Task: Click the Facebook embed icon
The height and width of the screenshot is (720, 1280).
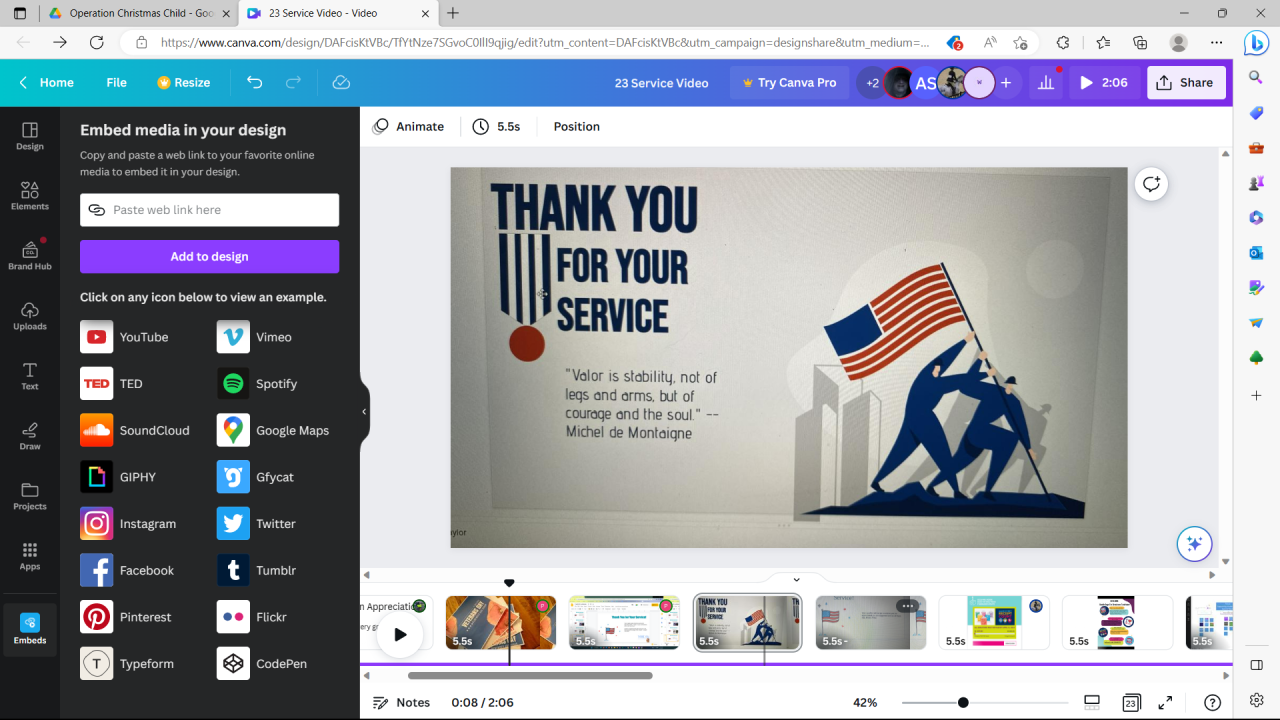Action: coord(97,570)
